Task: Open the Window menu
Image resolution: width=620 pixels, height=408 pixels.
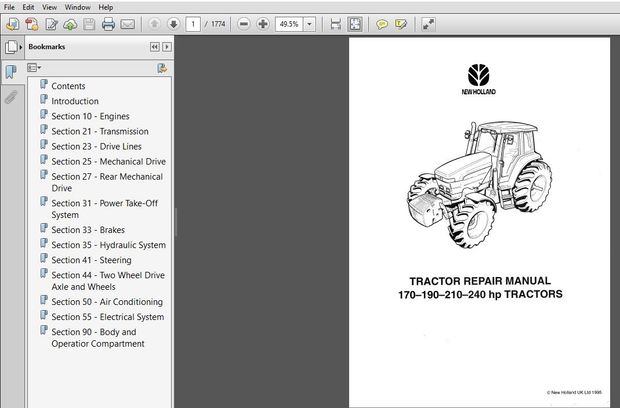Action: coord(77,7)
